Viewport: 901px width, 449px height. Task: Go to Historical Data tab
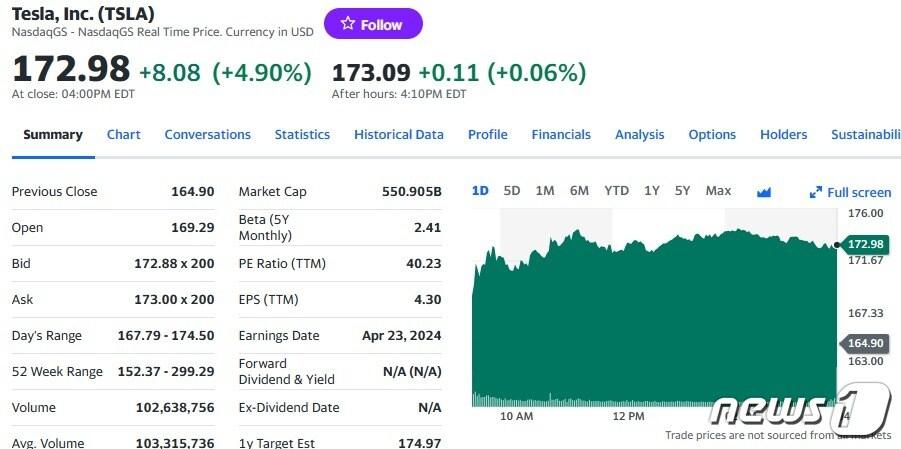coord(398,135)
